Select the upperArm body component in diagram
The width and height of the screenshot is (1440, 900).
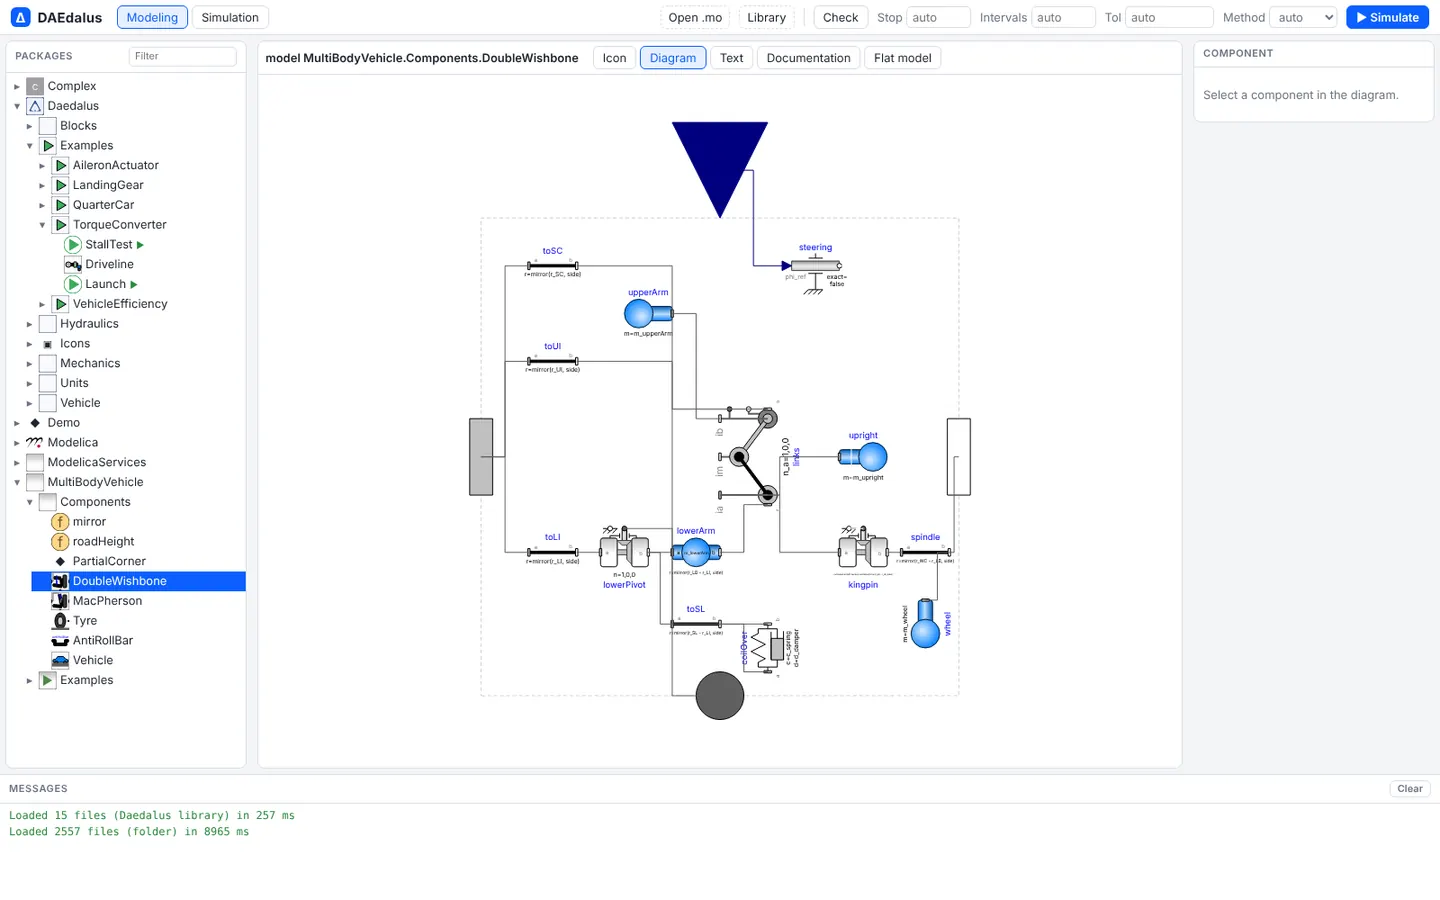coord(649,314)
